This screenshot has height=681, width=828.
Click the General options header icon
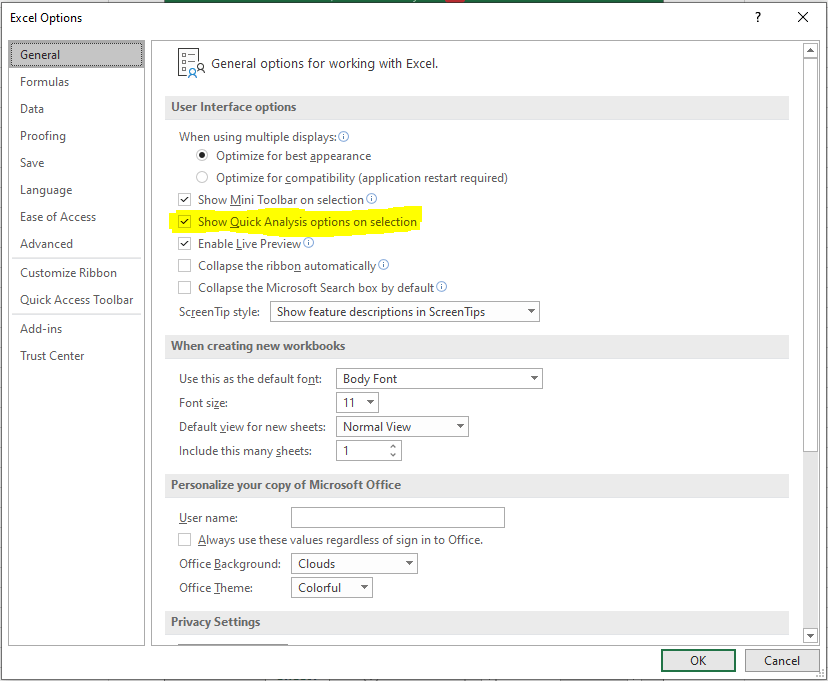(191, 63)
